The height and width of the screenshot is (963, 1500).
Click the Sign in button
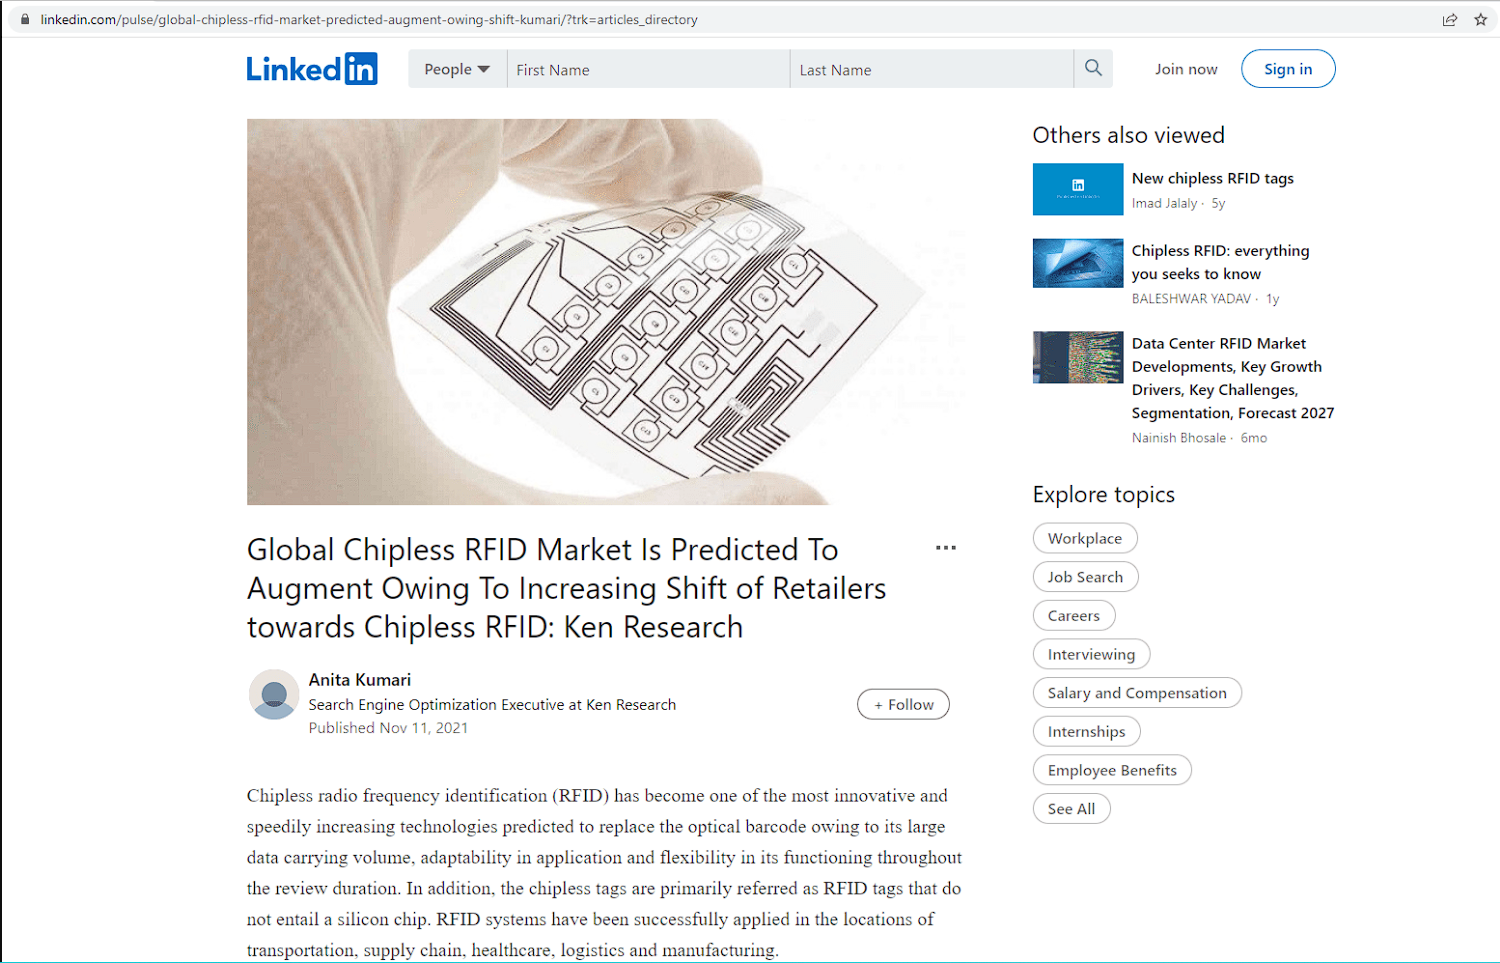point(1288,69)
